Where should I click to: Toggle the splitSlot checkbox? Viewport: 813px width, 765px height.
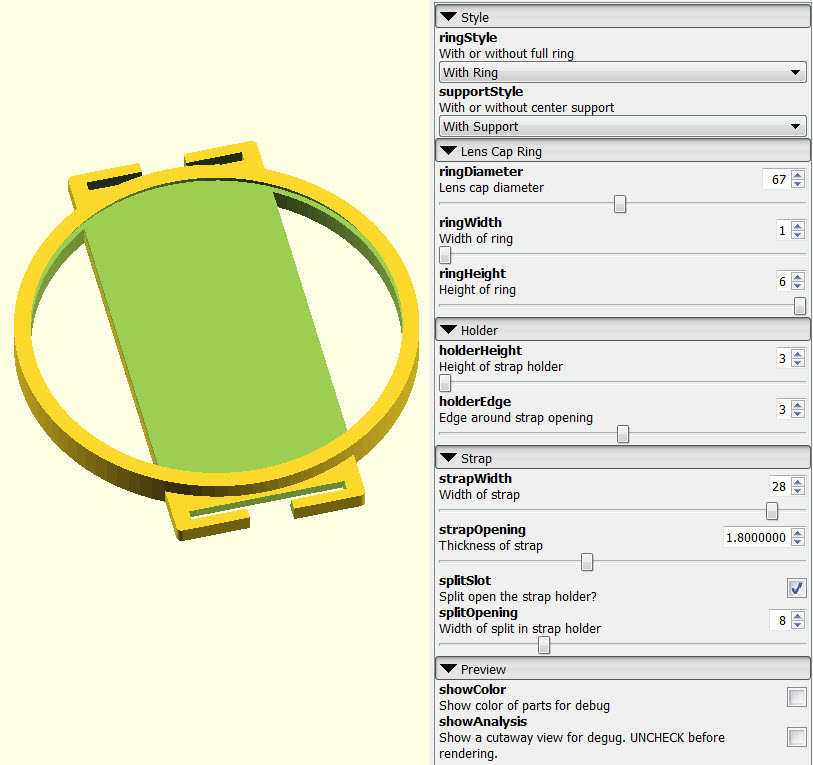tap(796, 588)
